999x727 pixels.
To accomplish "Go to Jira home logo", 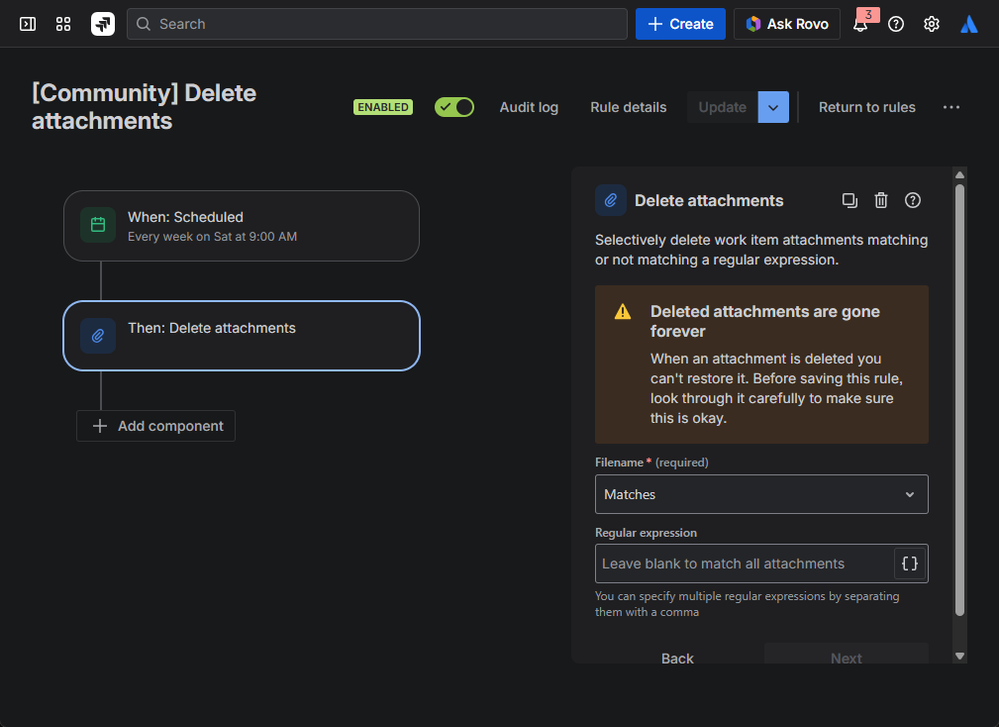I will [x=103, y=24].
